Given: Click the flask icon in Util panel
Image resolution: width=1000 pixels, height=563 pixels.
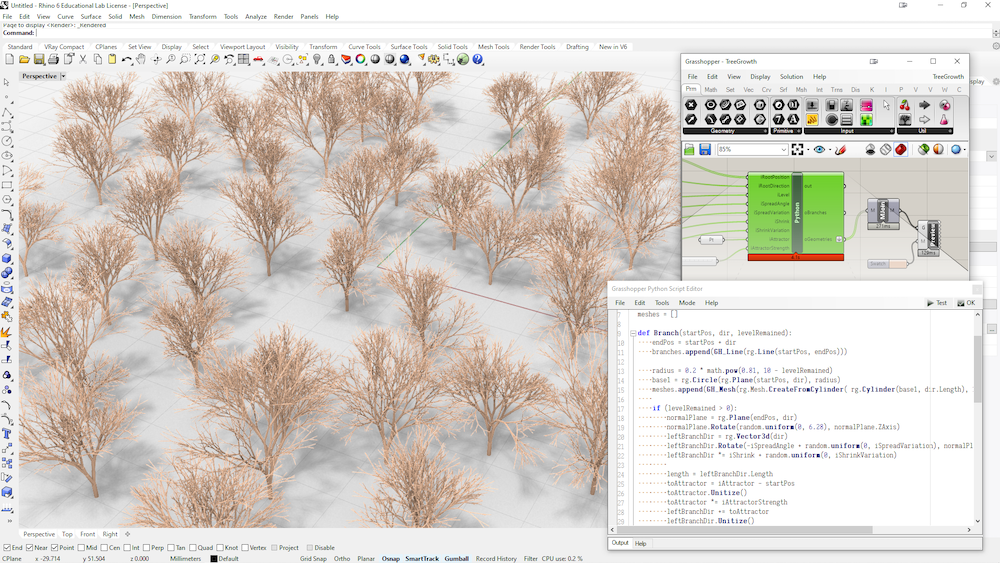Looking at the screenshot, I should [944, 119].
